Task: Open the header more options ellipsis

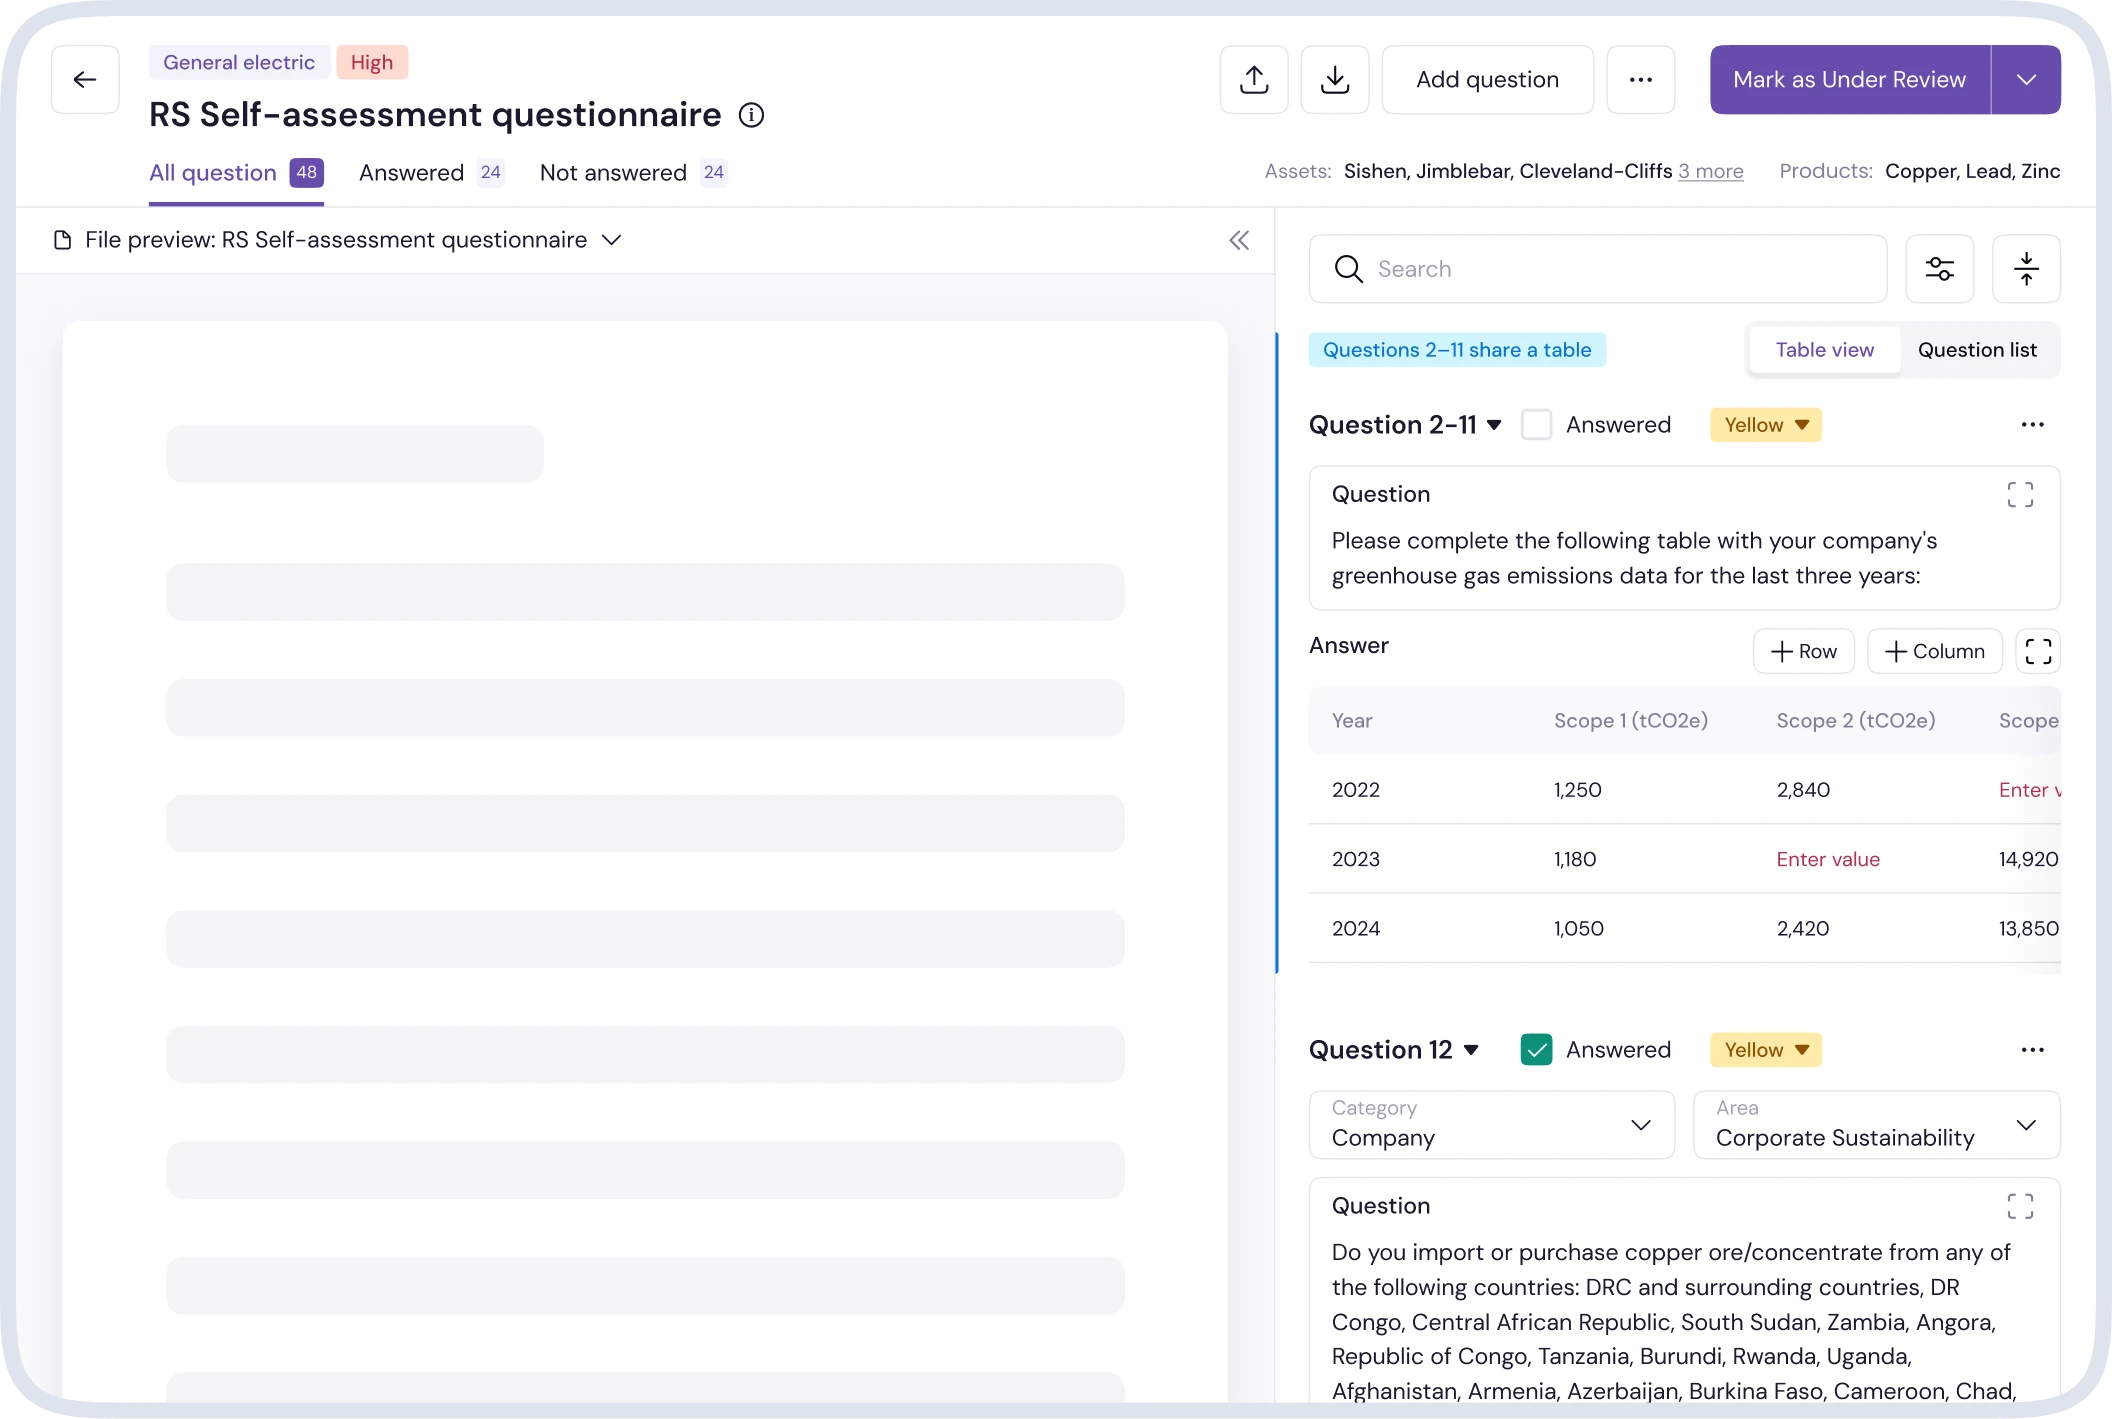Action: [1641, 80]
